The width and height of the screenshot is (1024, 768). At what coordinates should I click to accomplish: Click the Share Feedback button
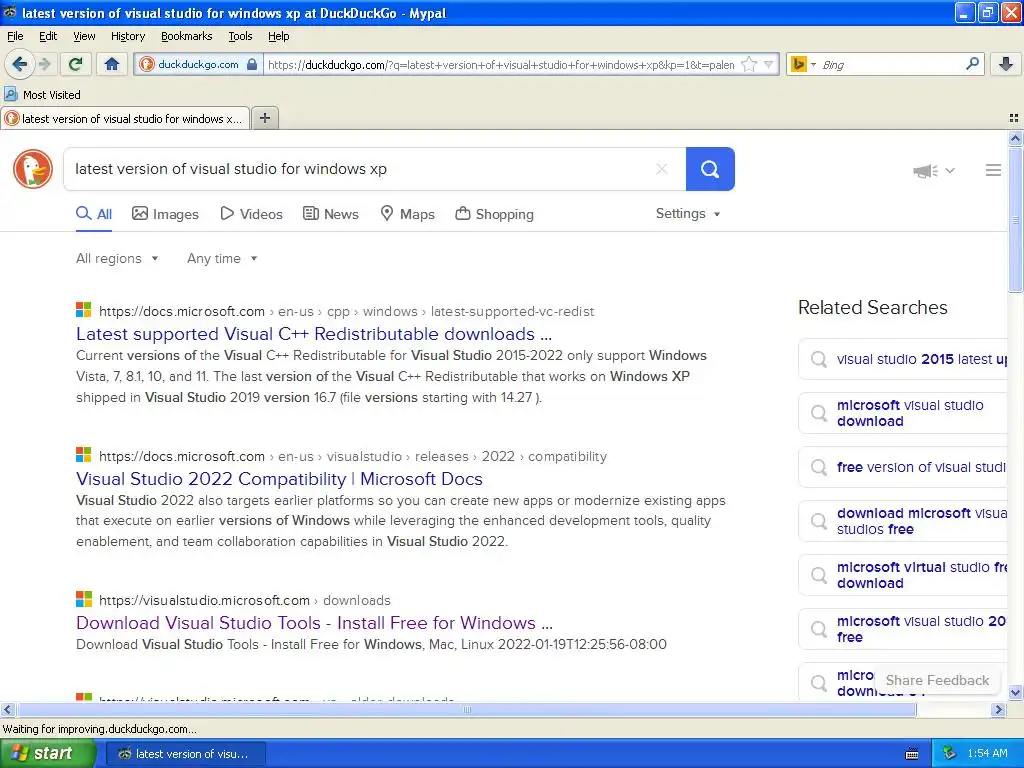[937, 680]
